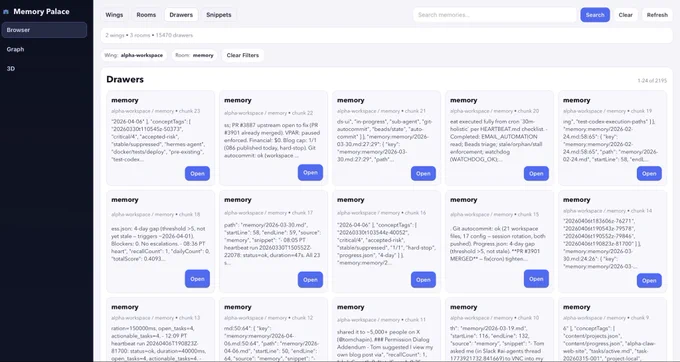Open the chunk 23 memory drawer
This screenshot has height=362, width=680.
(x=197, y=173)
